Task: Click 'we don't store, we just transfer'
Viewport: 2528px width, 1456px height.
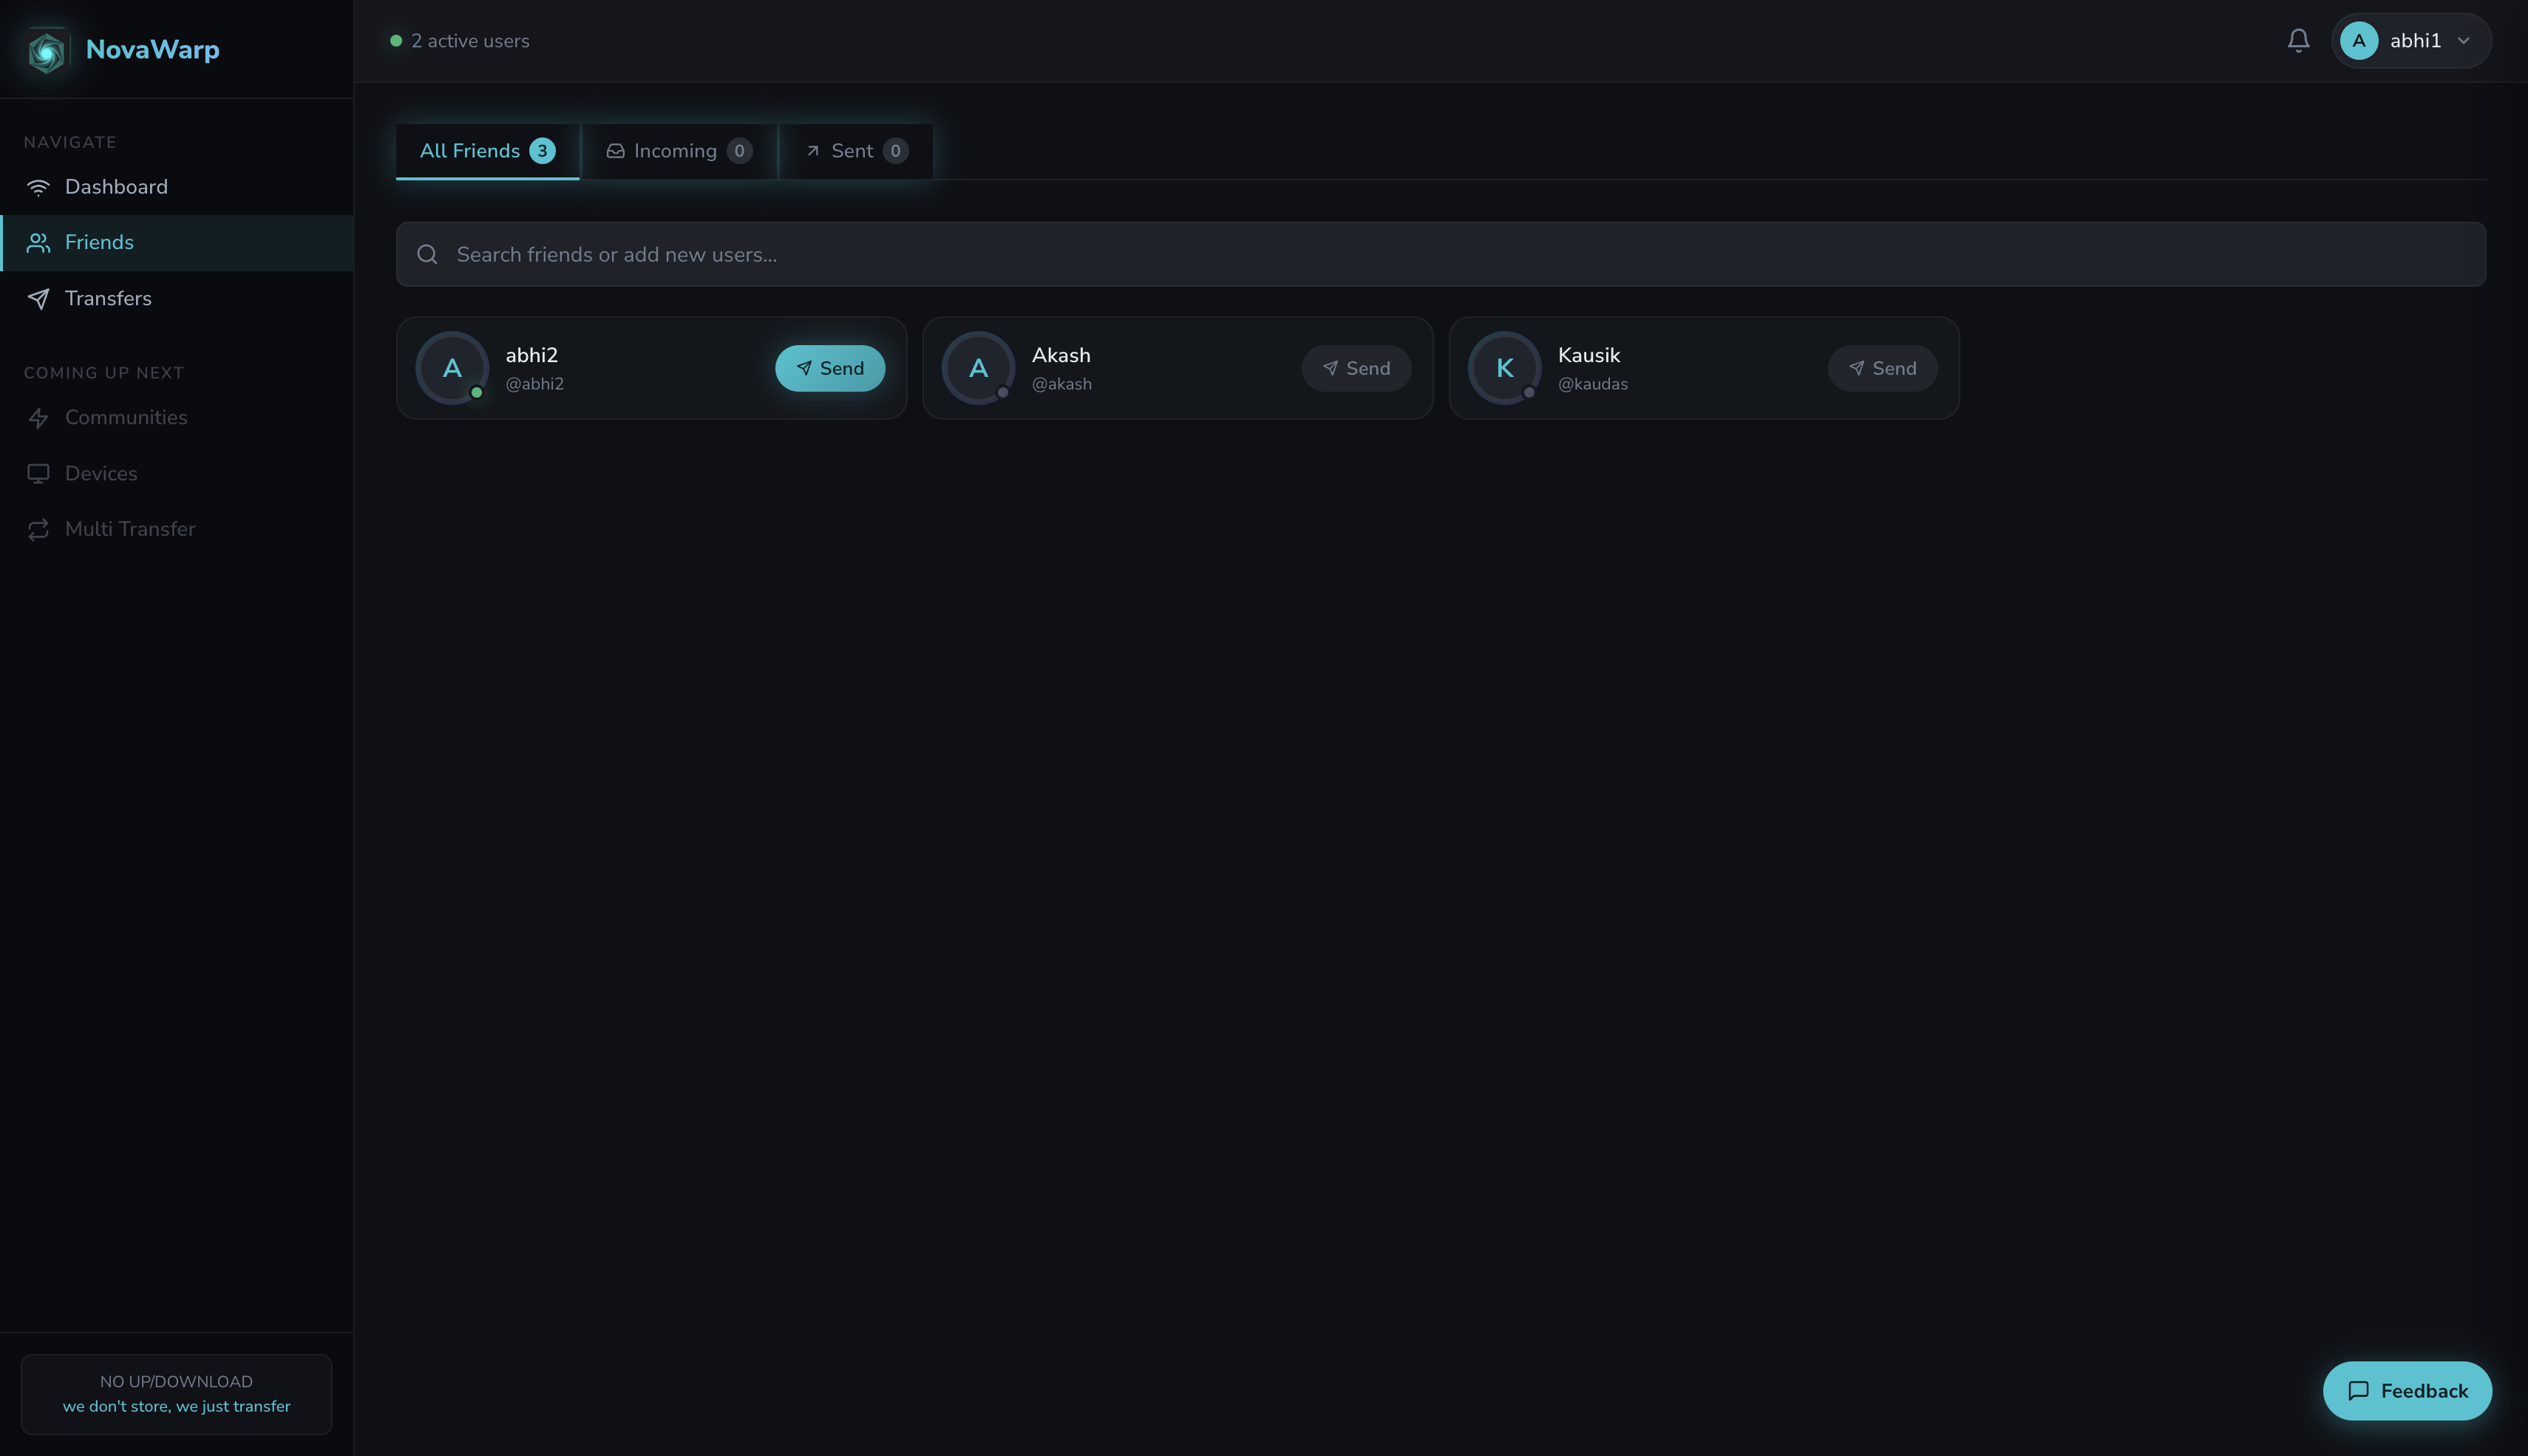Action: click(x=176, y=1407)
